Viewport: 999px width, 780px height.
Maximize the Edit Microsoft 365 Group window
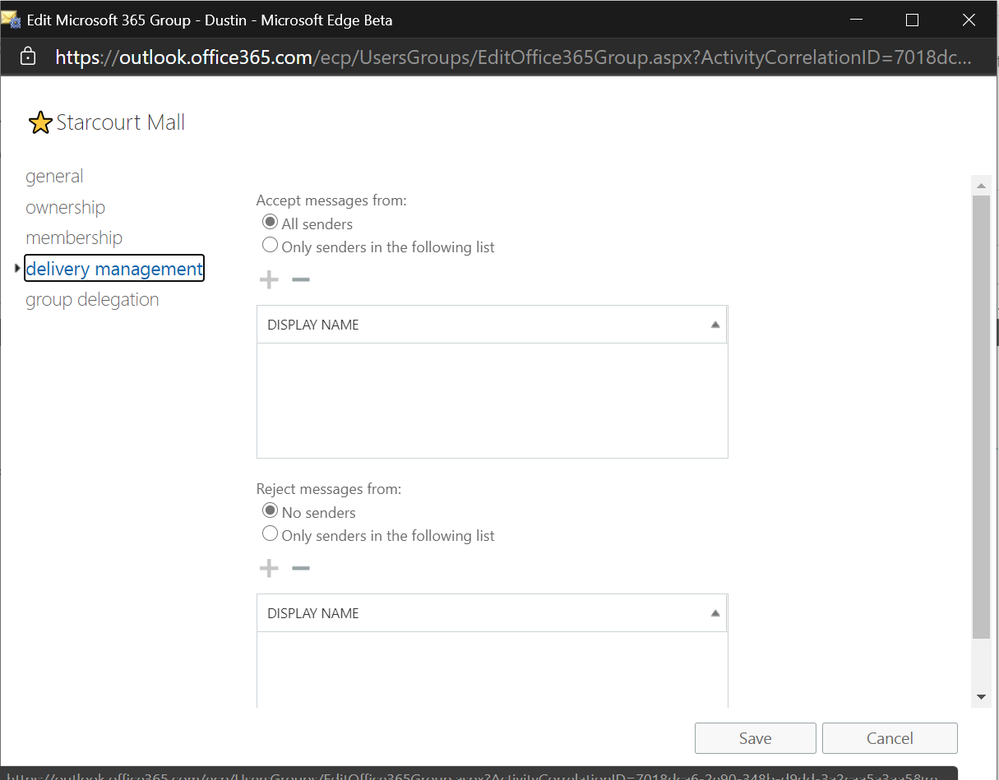[912, 20]
